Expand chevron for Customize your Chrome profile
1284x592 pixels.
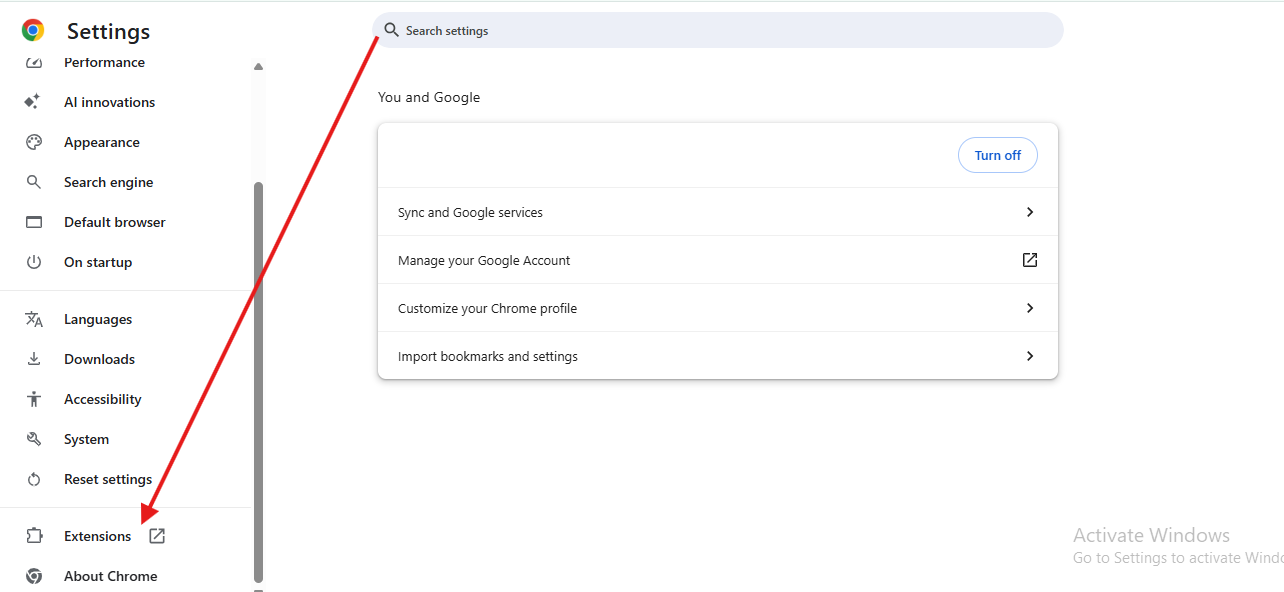tap(1030, 308)
